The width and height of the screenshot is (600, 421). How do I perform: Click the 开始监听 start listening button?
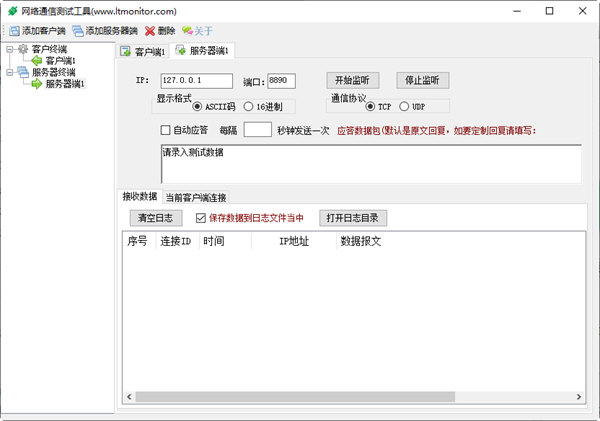click(x=353, y=80)
